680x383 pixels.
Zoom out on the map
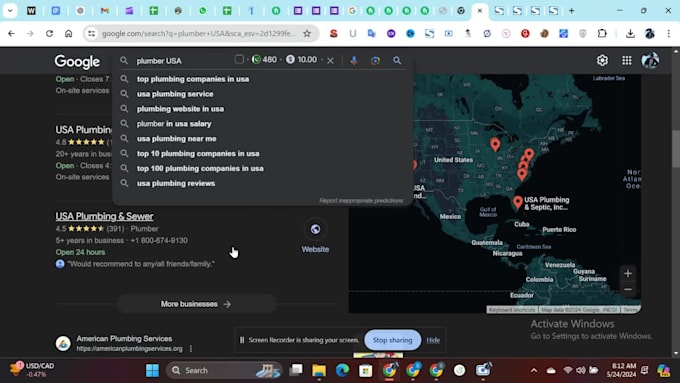(x=628, y=289)
